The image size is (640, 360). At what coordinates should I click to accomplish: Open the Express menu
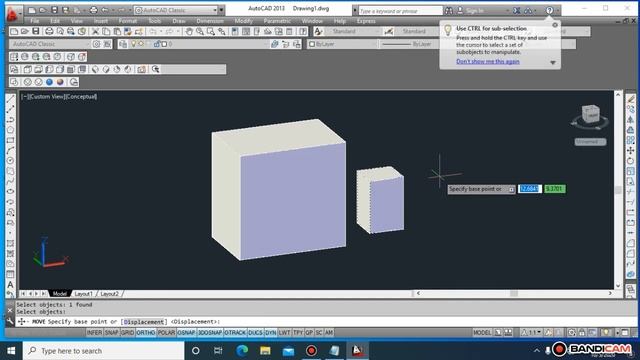point(366,21)
